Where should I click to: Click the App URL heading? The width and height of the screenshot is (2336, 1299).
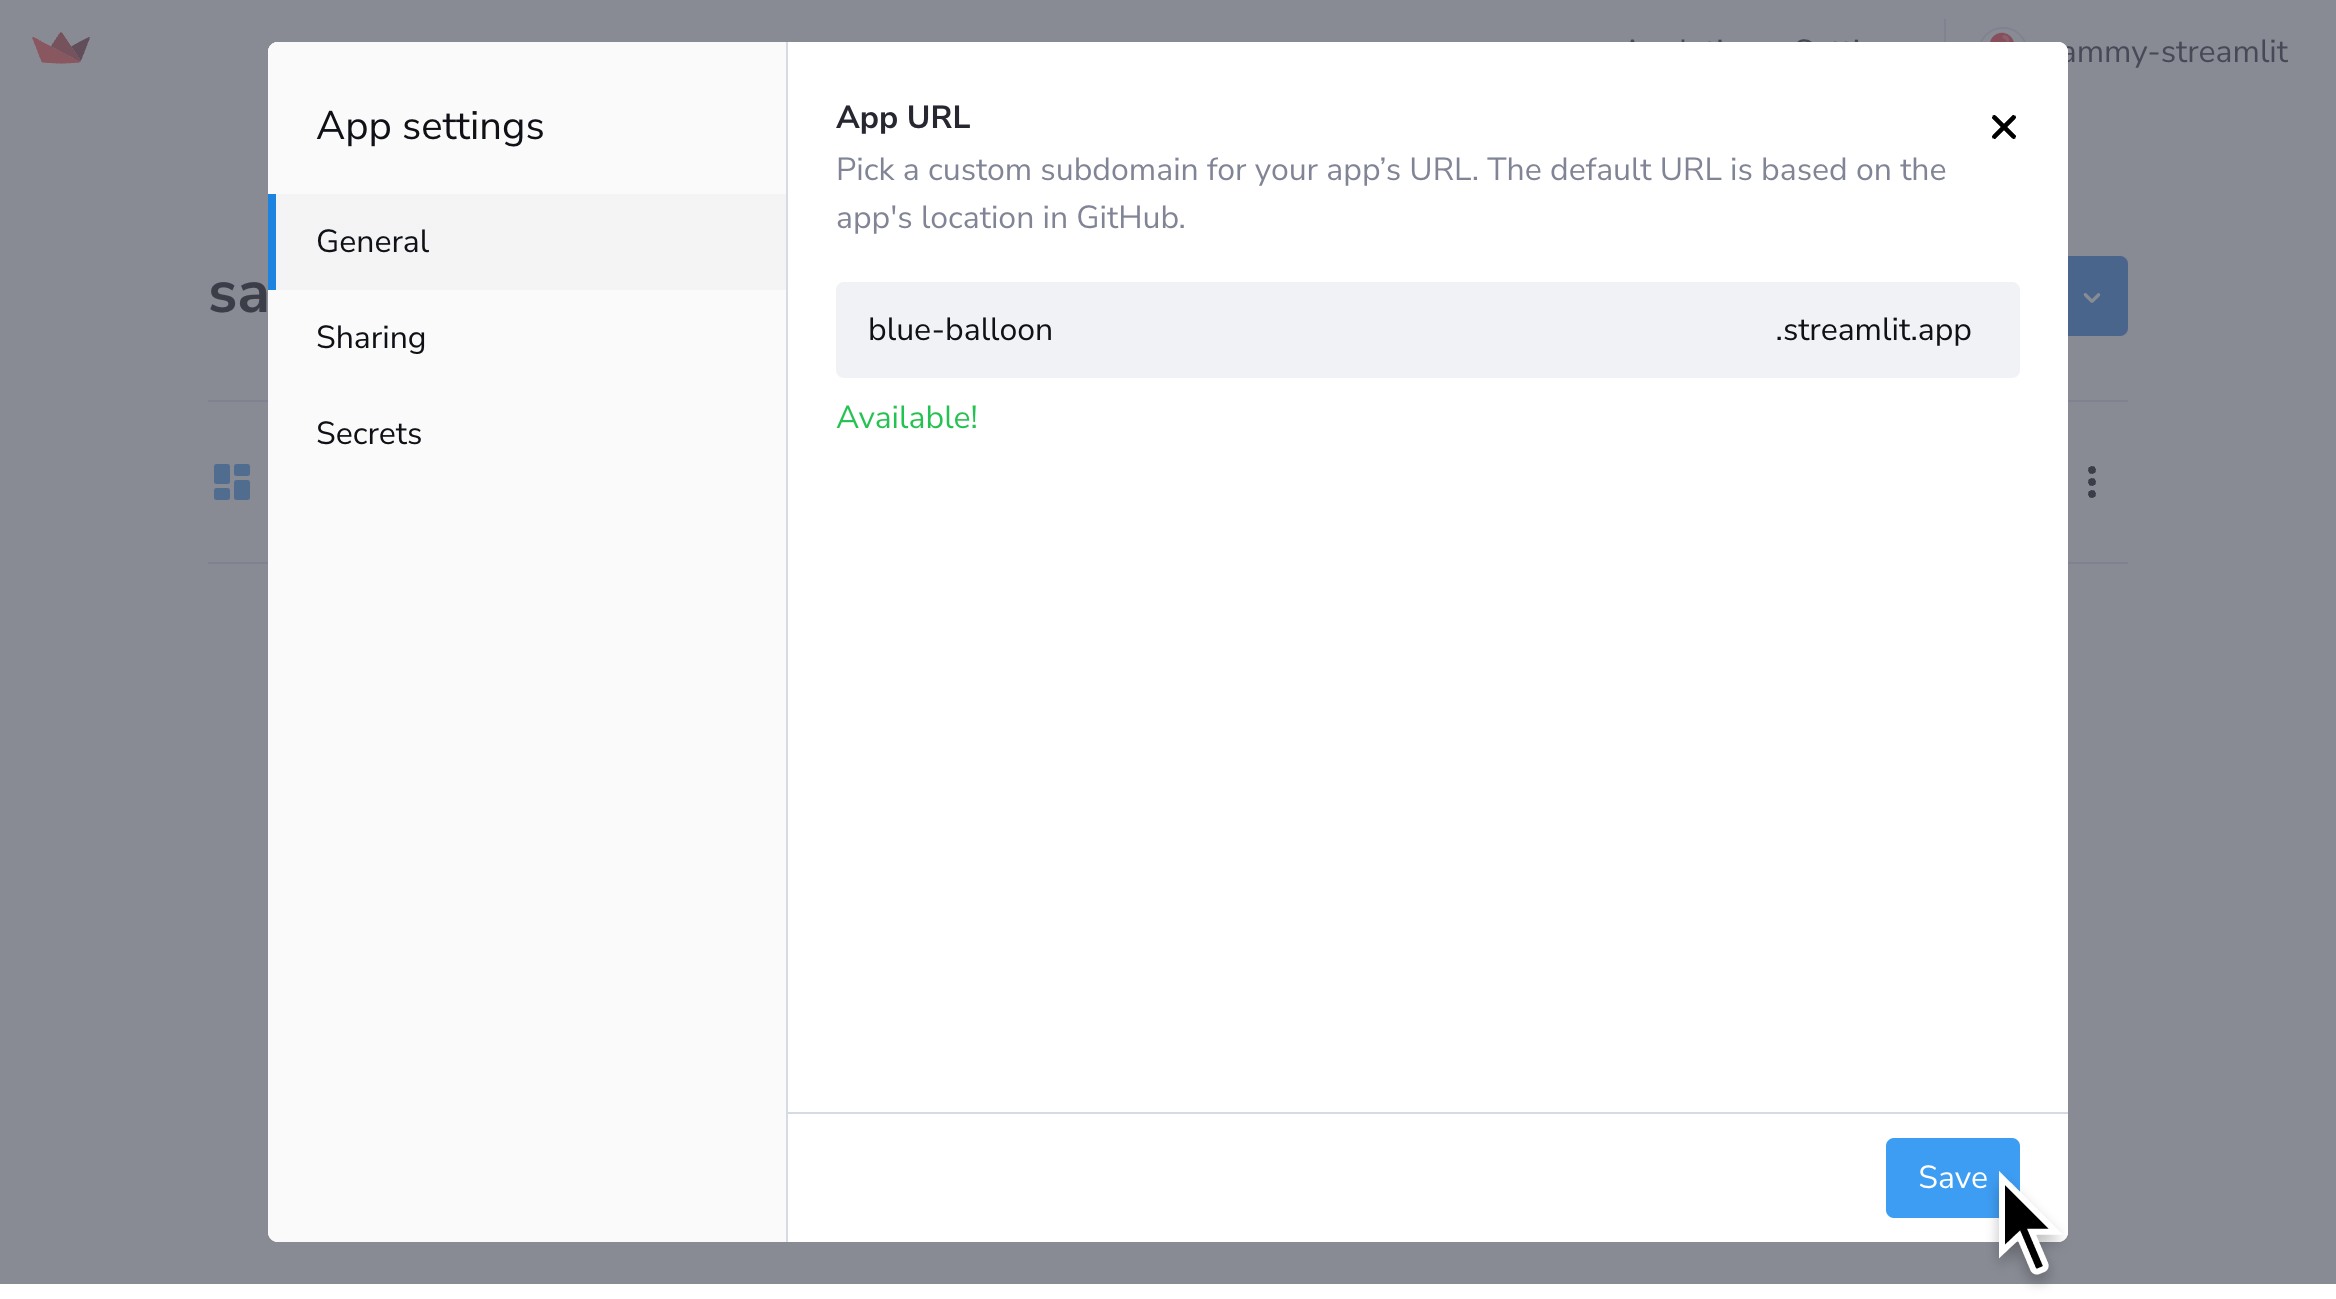tap(902, 117)
